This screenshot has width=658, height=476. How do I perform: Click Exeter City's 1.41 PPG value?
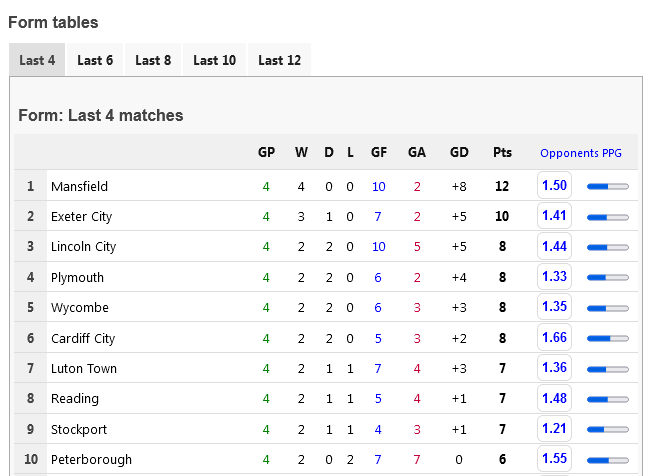tap(554, 216)
